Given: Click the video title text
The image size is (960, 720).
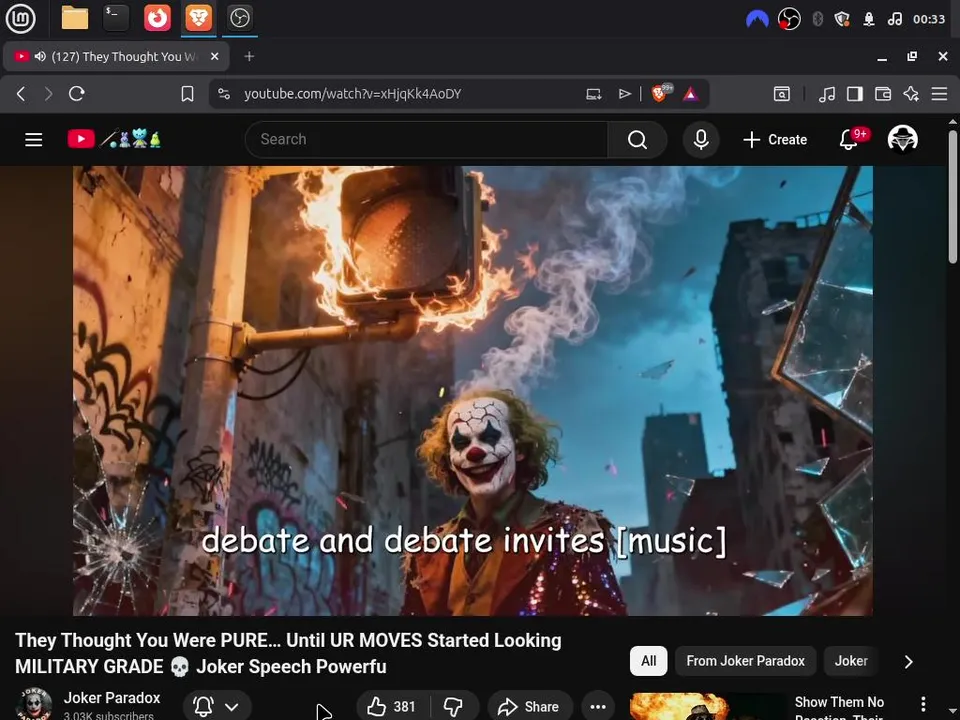Looking at the screenshot, I should 288,653.
